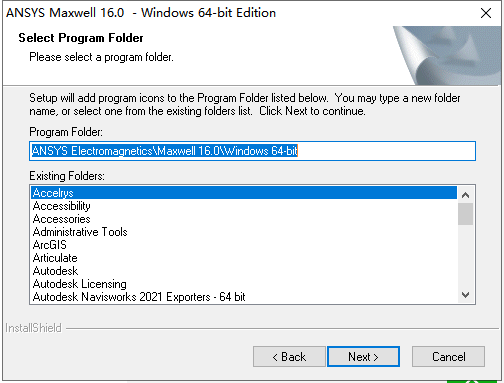Screen dimensions: 504x383
Task: Click the list scroll down arrow
Action: tap(466, 295)
